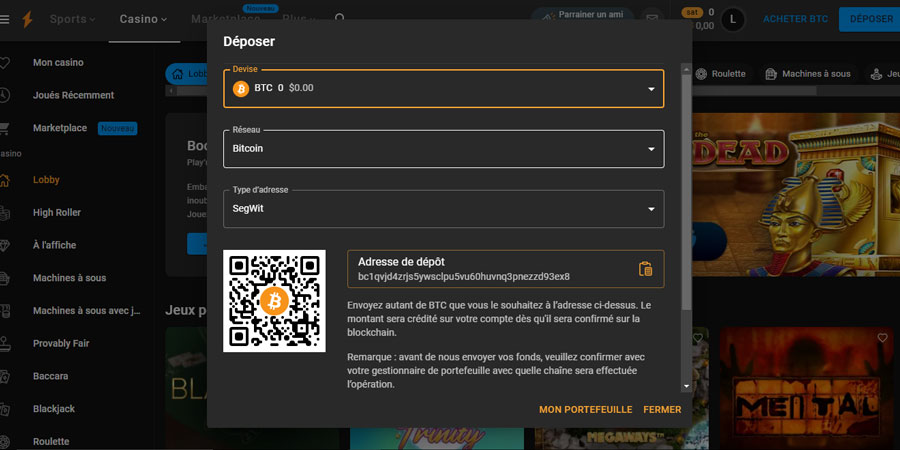The width and height of the screenshot is (900, 450).
Task: Click the MON PORTEFEUILLE link
Action: click(x=585, y=410)
